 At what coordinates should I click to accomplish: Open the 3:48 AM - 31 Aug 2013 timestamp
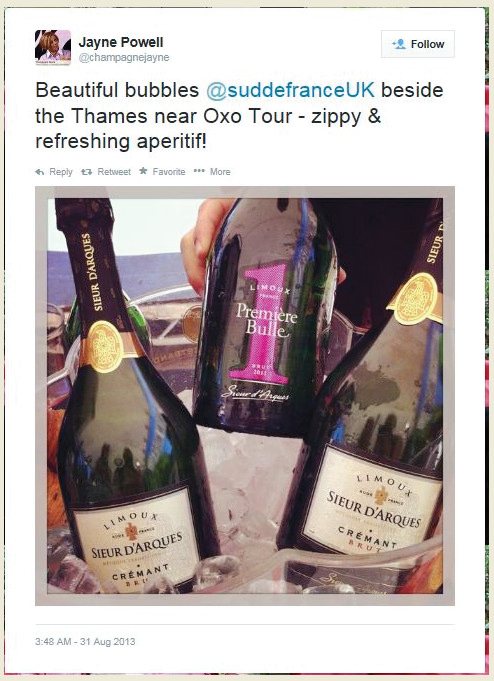point(85,641)
